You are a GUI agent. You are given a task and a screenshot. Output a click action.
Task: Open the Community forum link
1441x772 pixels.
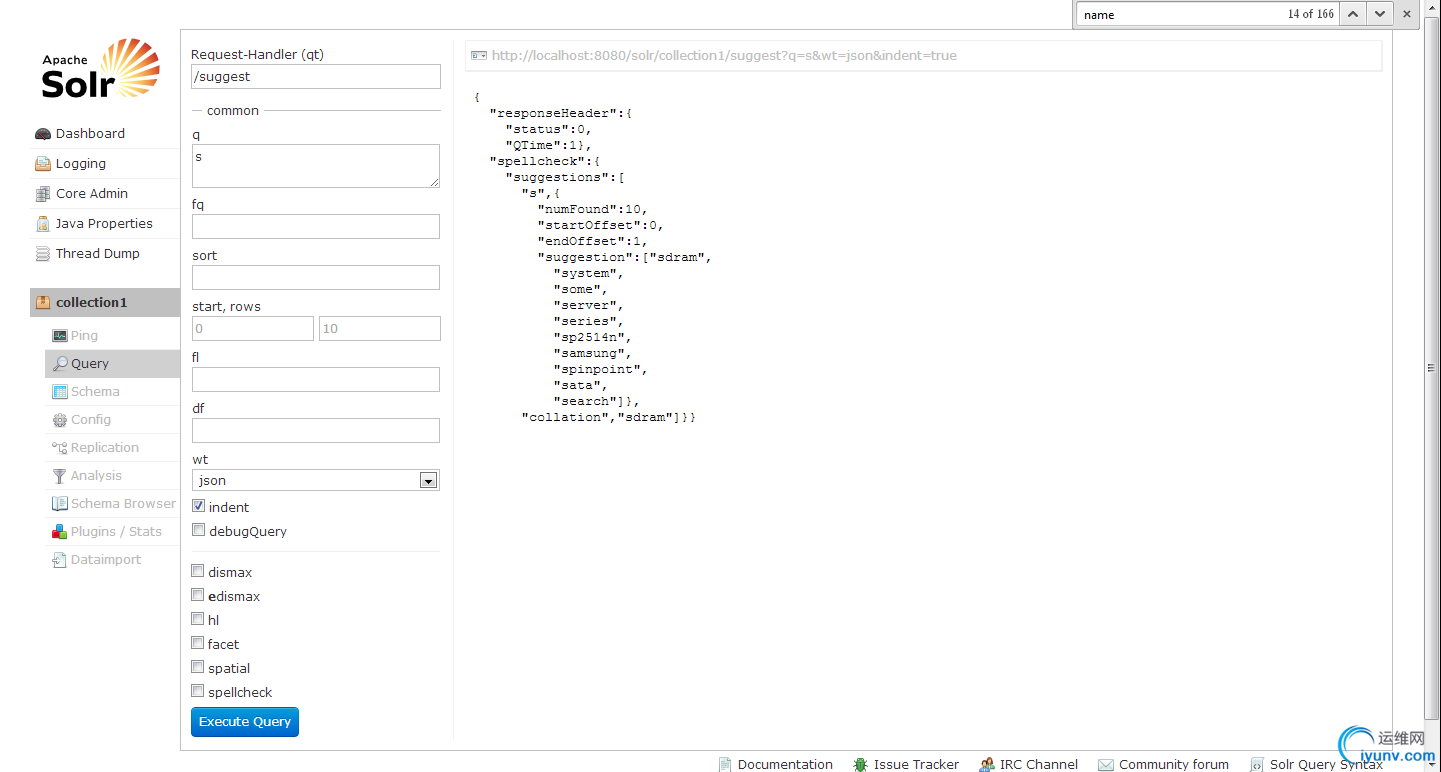[1174, 765]
